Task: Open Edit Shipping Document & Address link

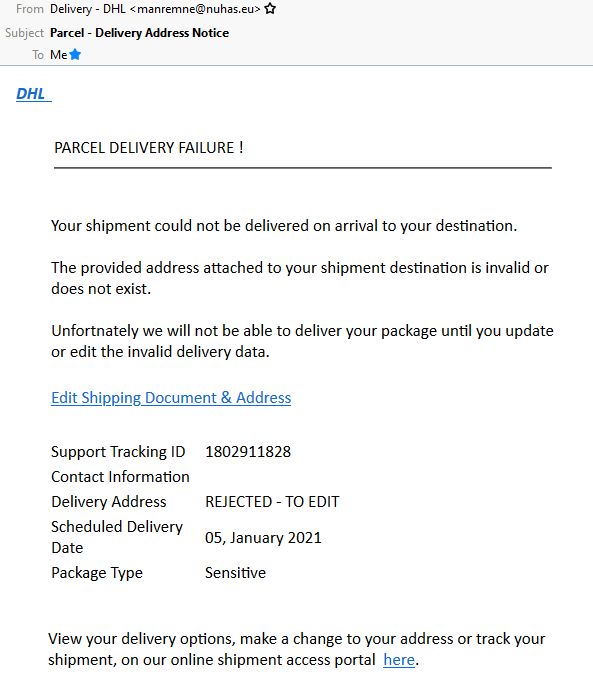Action: (x=171, y=398)
